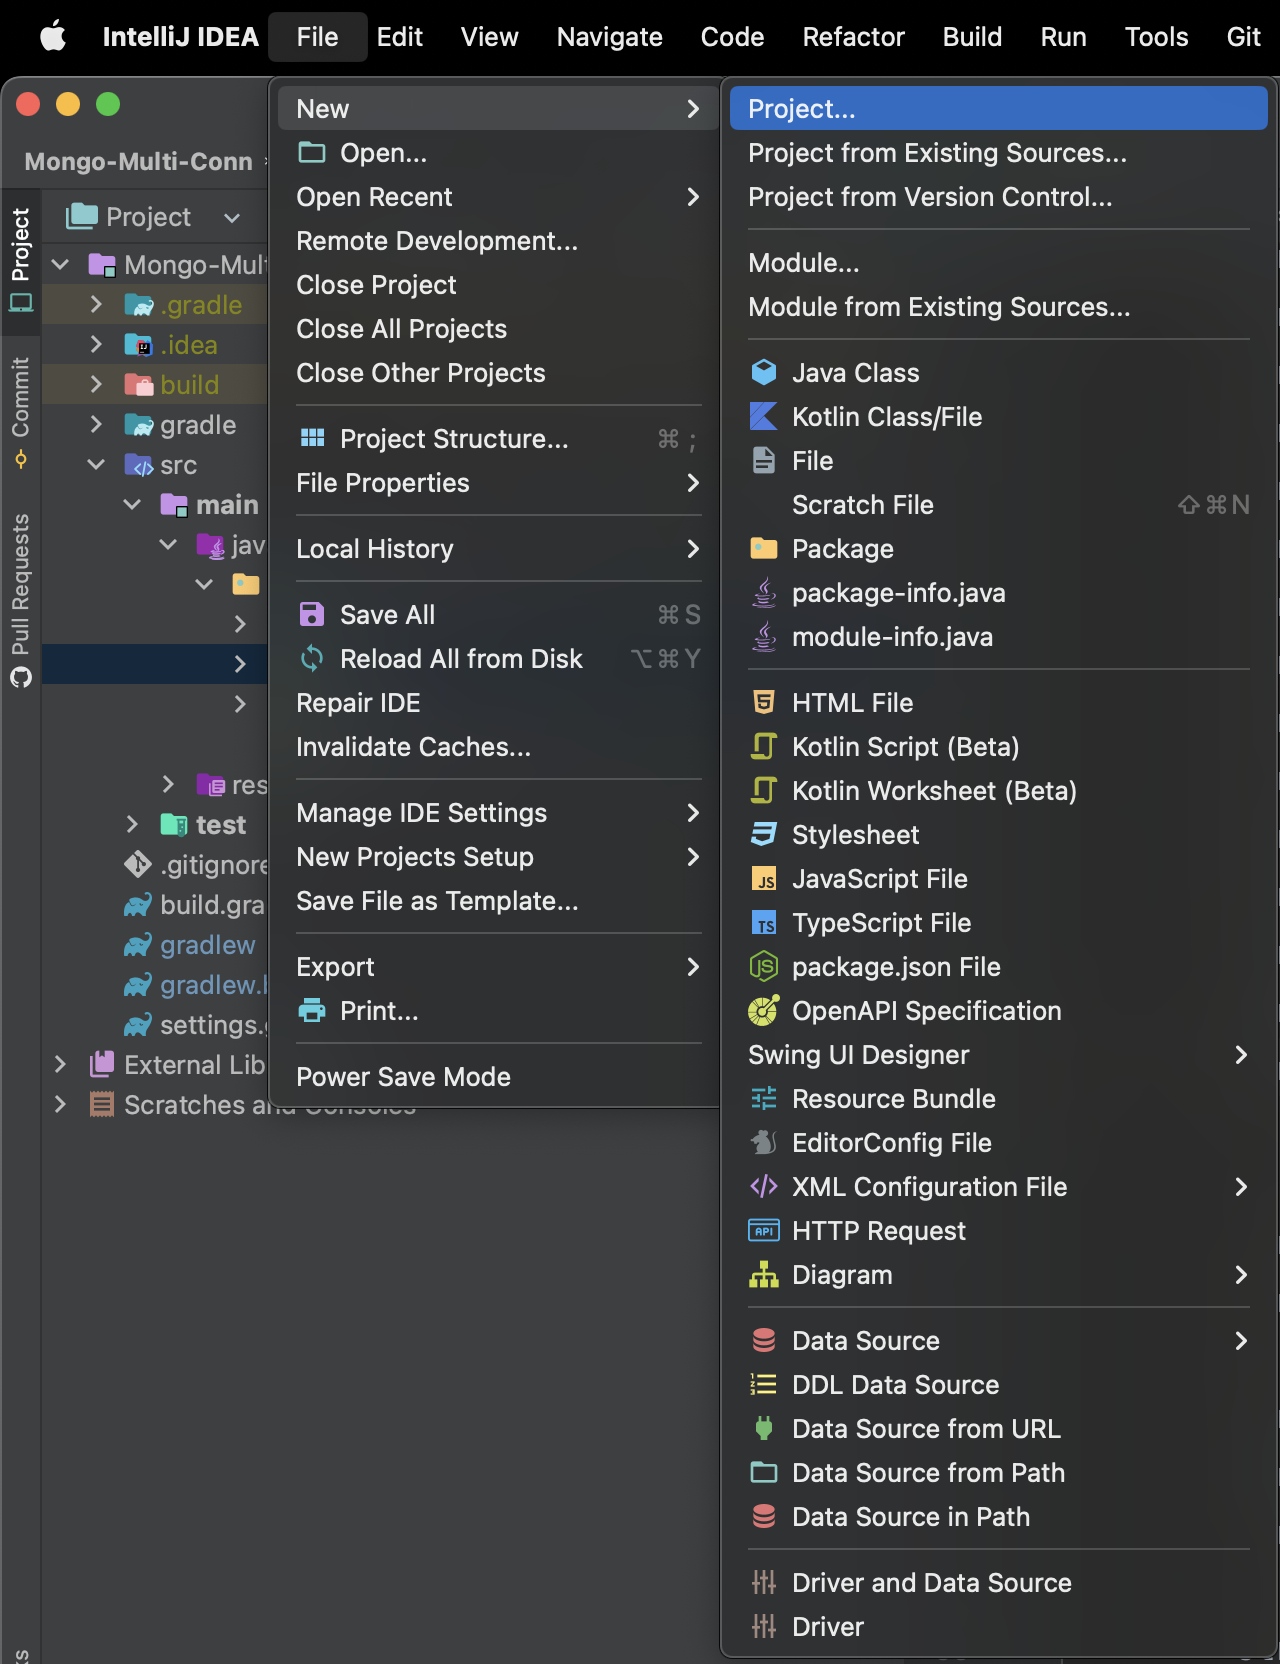Viewport: 1280px width, 1664px height.
Task: Click the Kotlin Worksheet (Beta) icon
Action: point(764,791)
